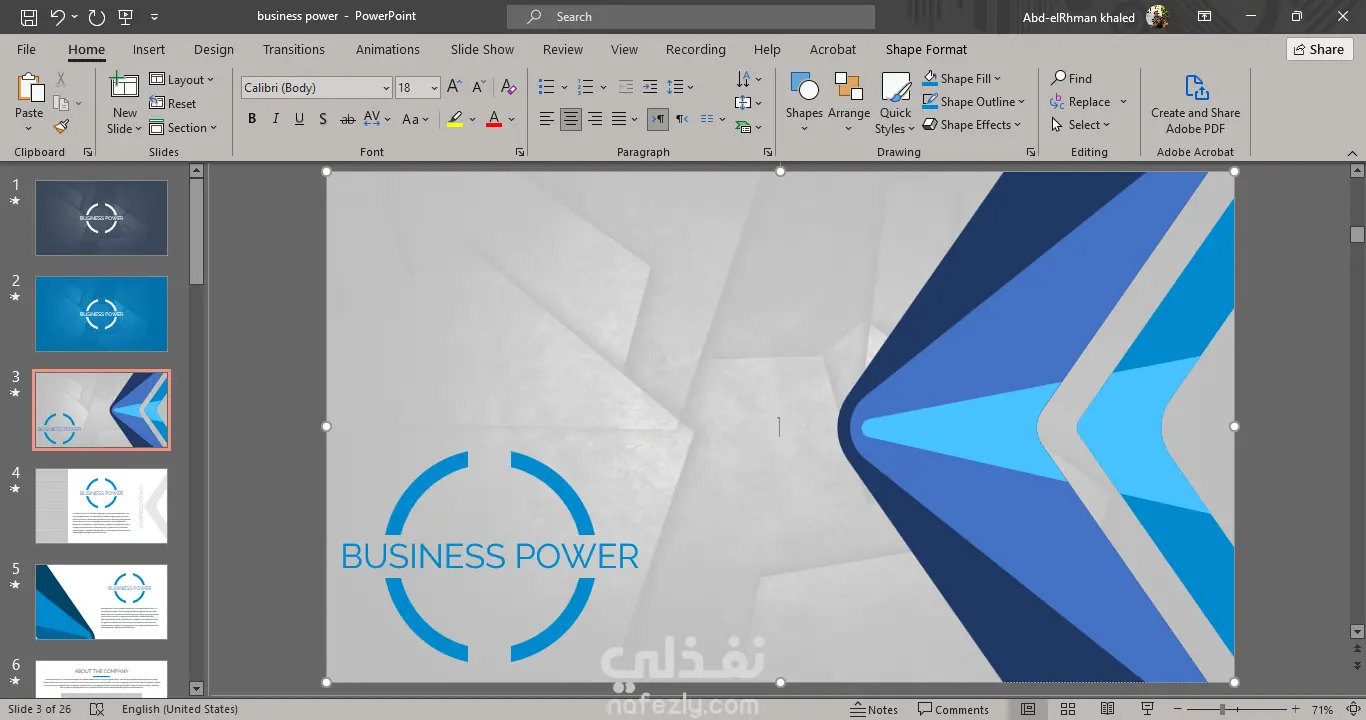Screen dimensions: 1366x720
Task: Click Create and Share Adobe PDF
Action: [x=1195, y=104]
